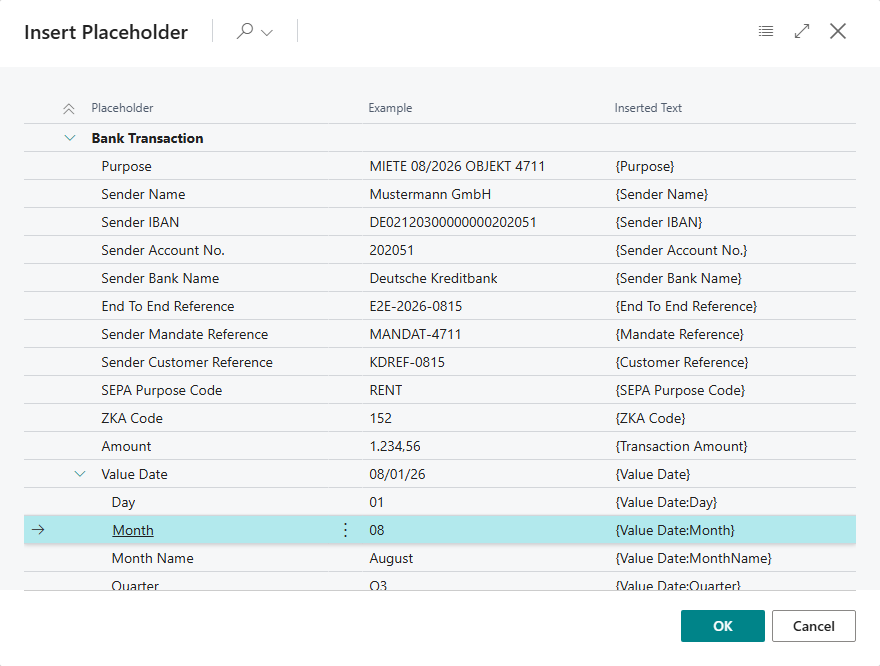880x666 pixels.
Task: Select the Sender Mandate Reference row
Action: click(439, 334)
